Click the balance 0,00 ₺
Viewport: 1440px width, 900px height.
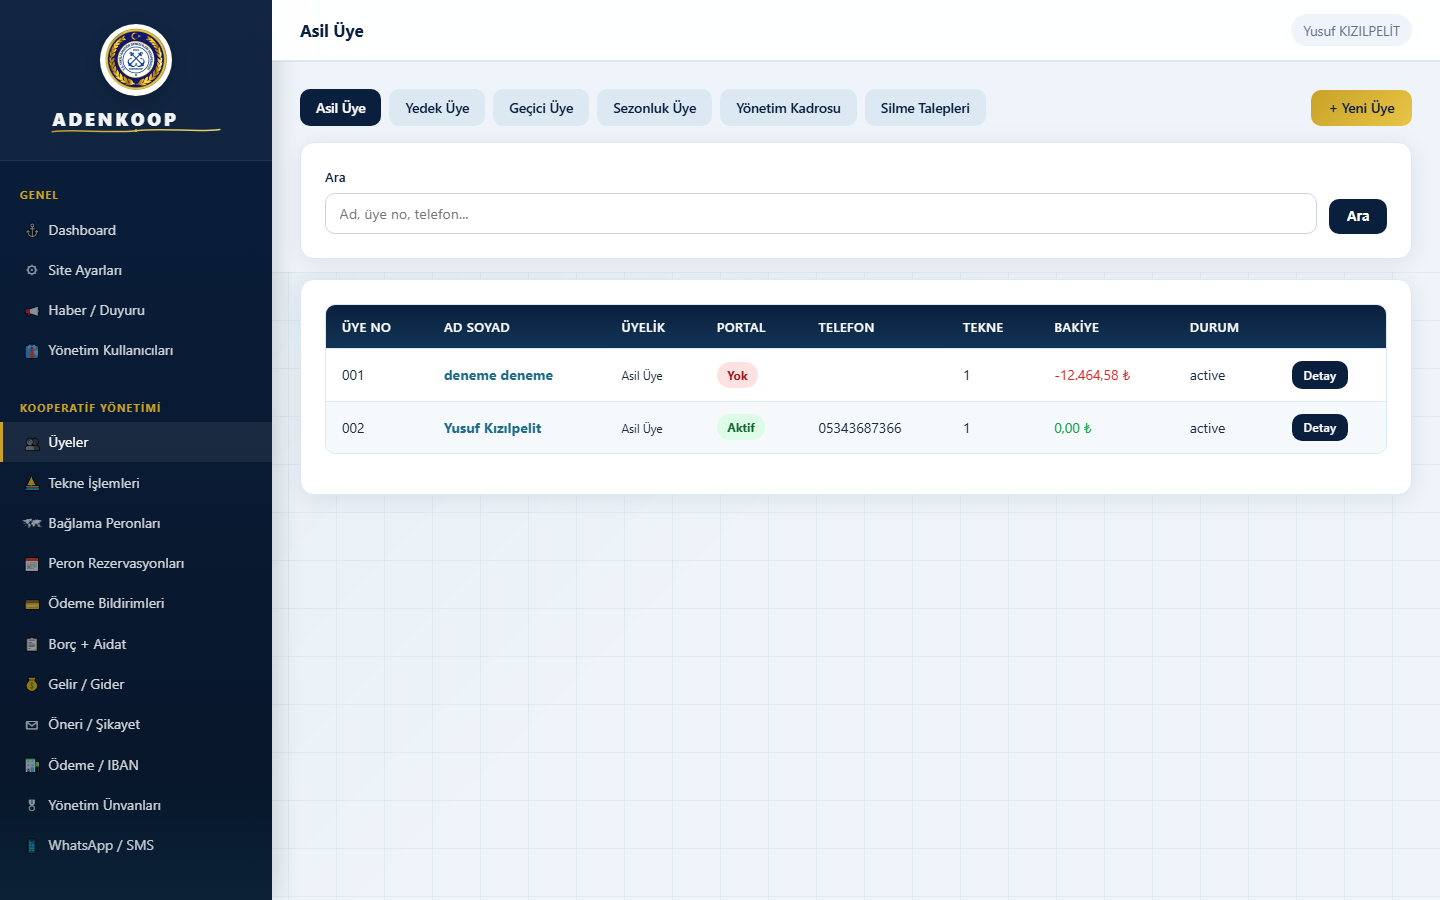click(1073, 428)
